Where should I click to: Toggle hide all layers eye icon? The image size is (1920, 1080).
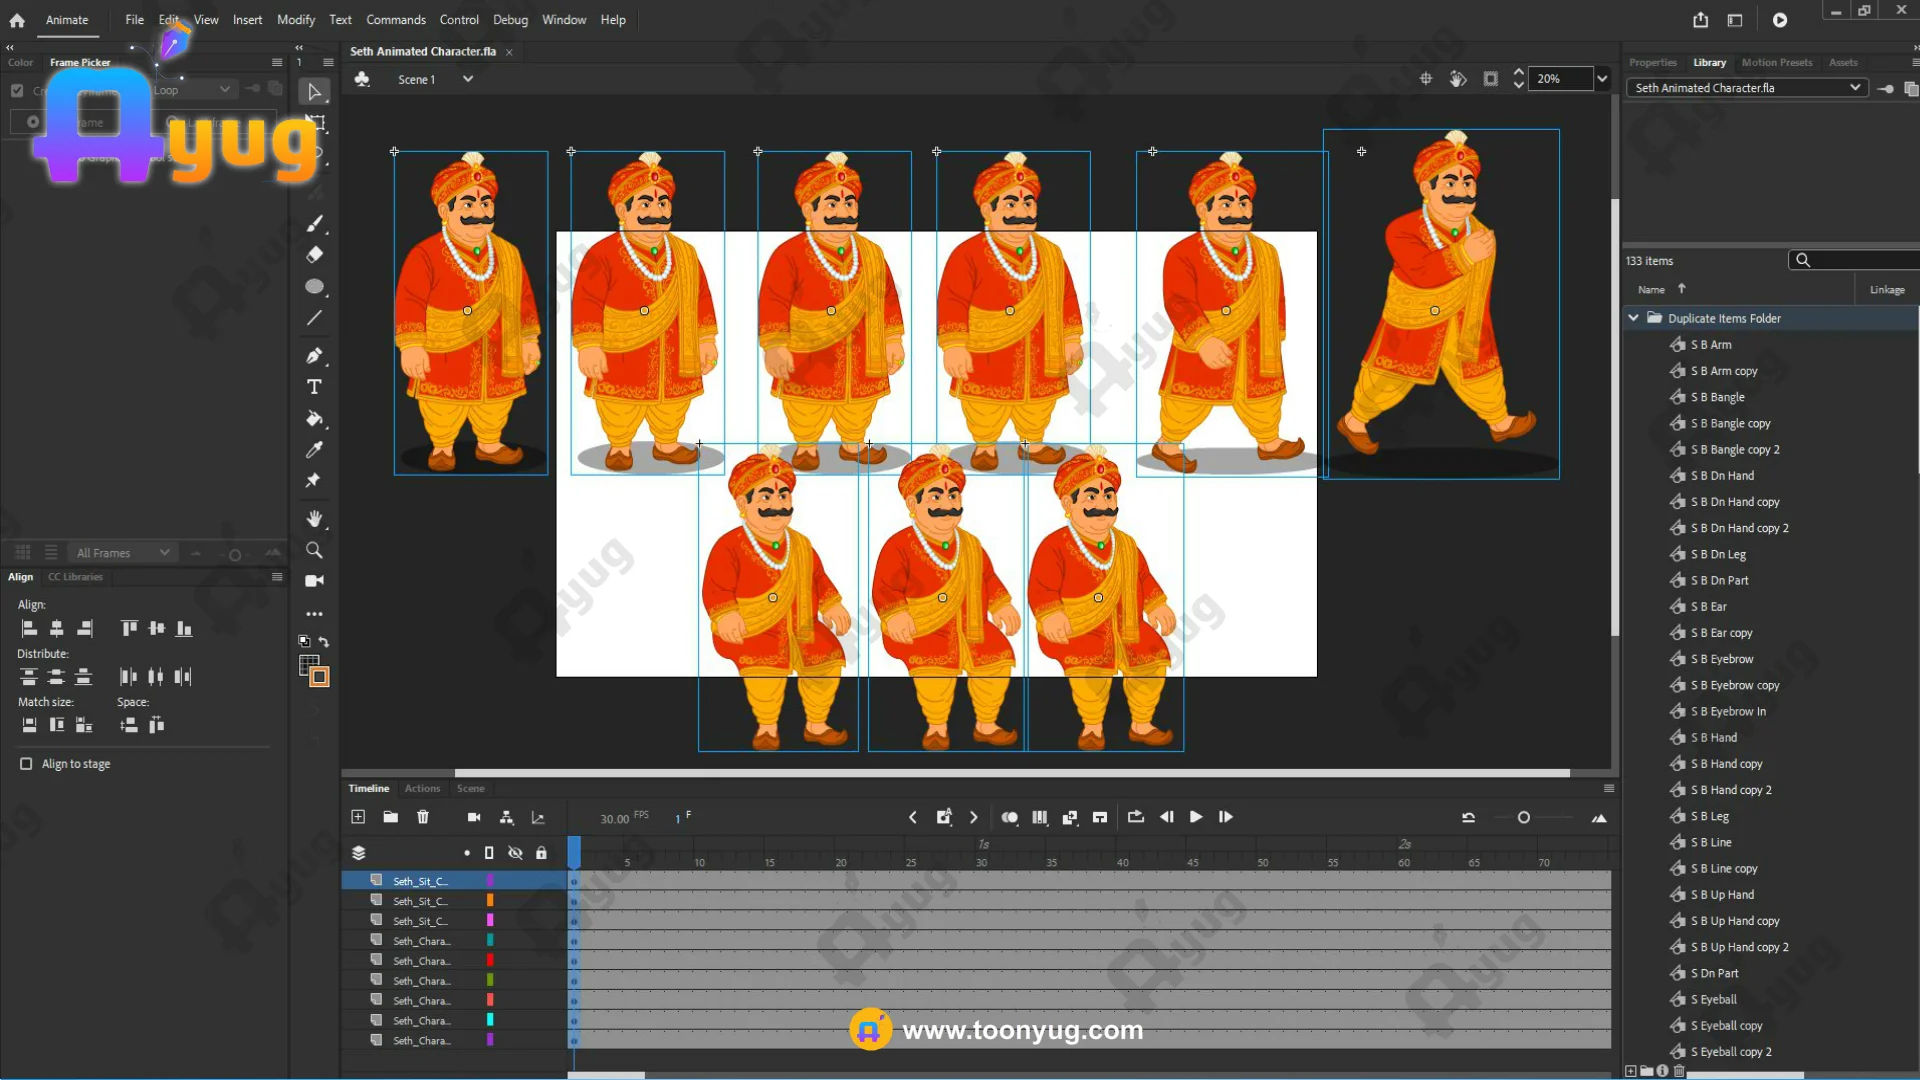[515, 853]
